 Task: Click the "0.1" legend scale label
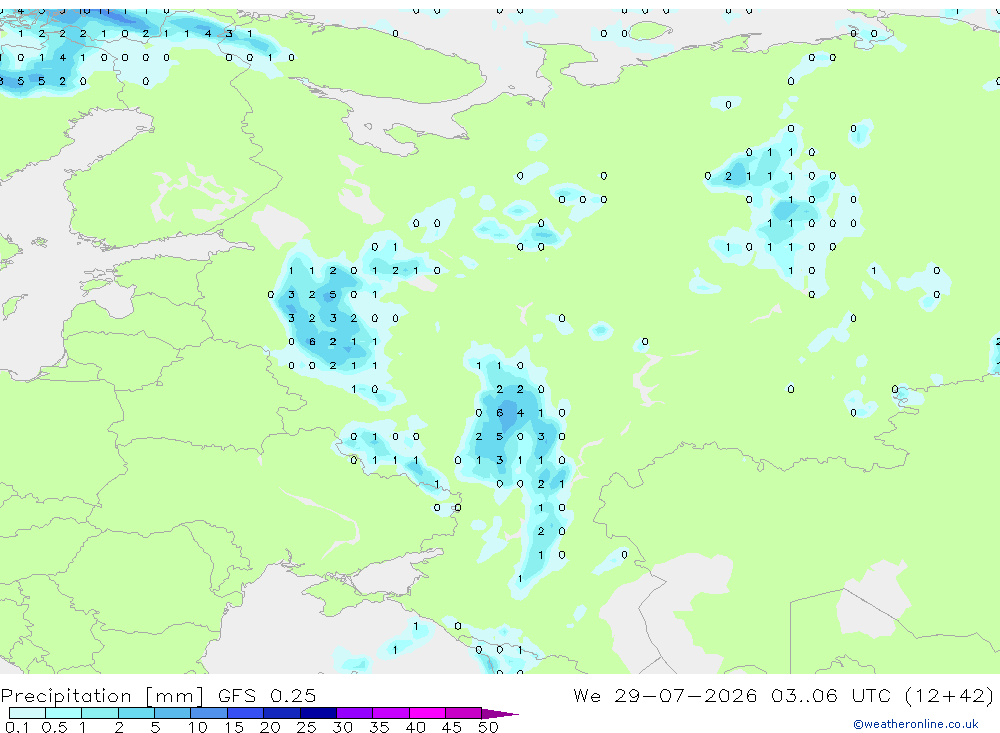pyautogui.click(x=17, y=727)
